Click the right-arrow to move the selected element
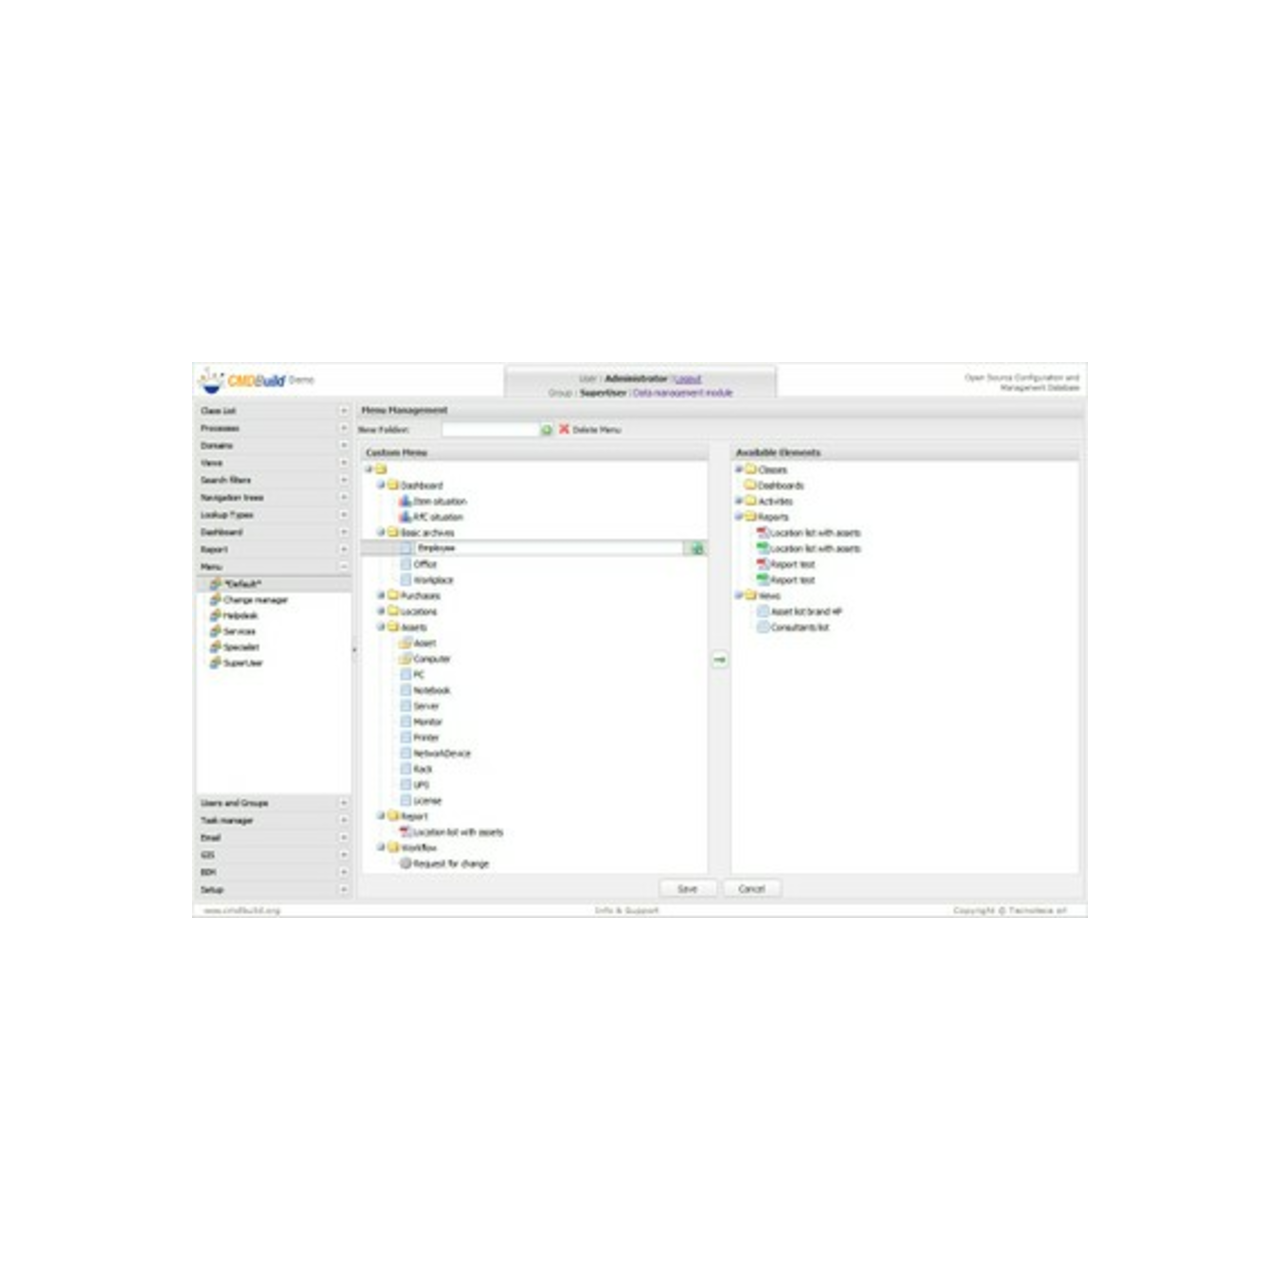 [718, 660]
